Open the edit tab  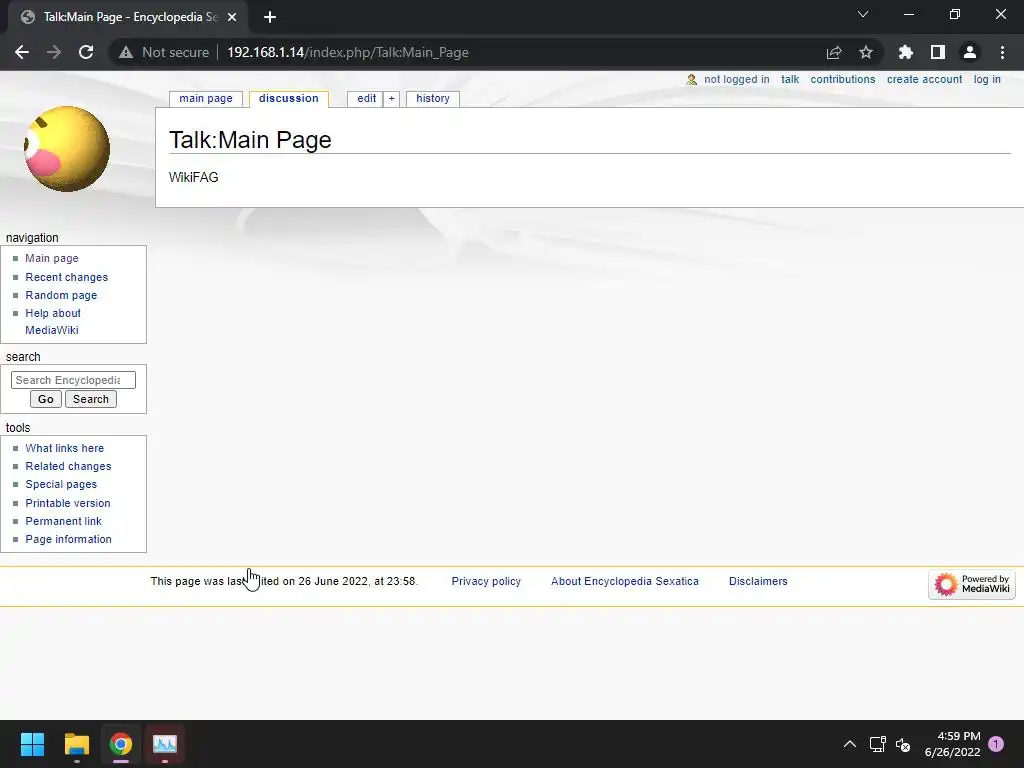(x=366, y=99)
